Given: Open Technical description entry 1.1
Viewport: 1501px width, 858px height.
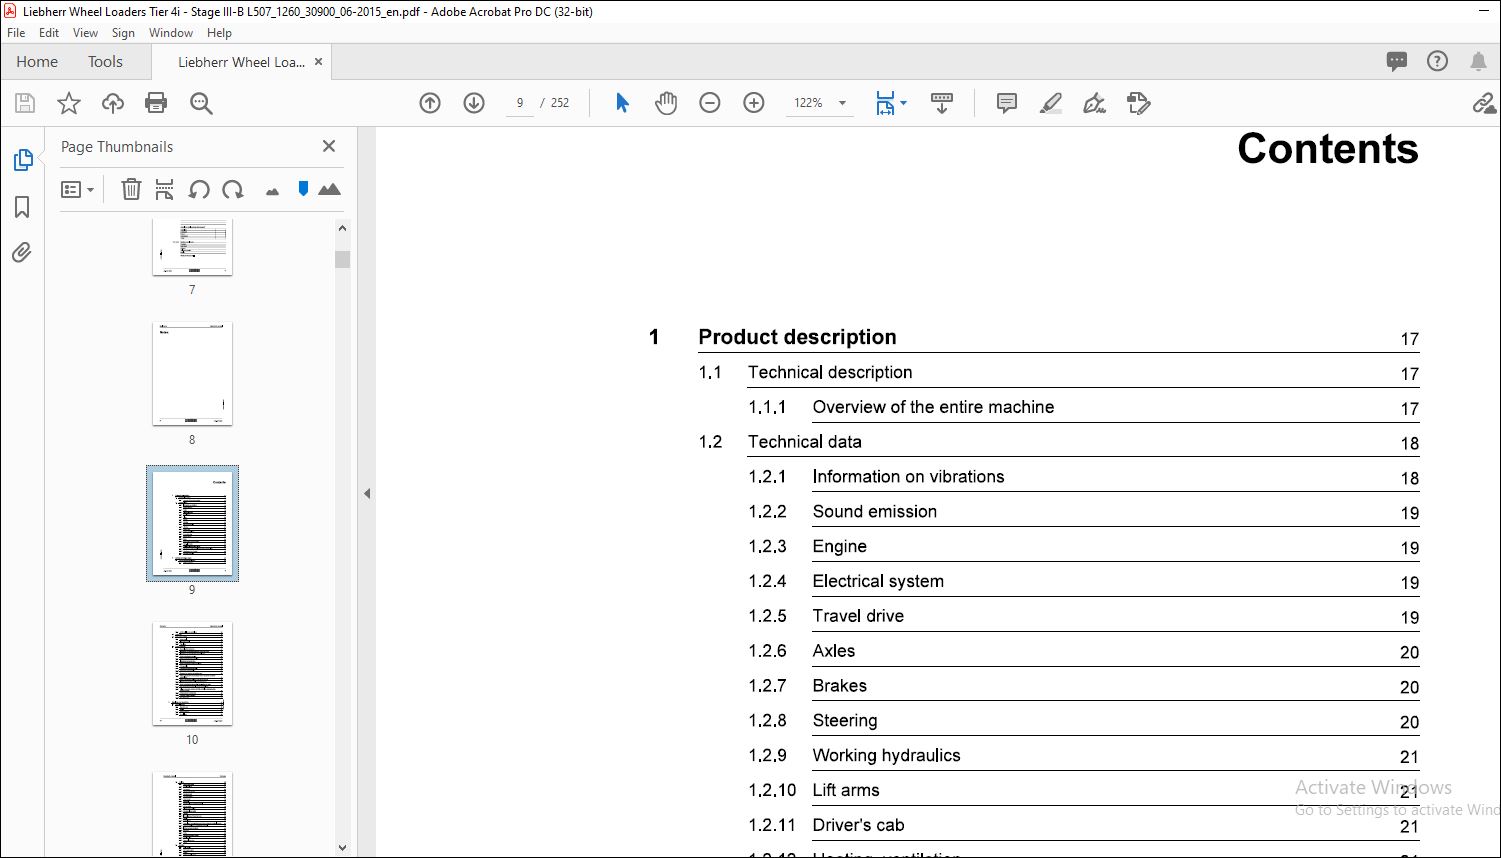Looking at the screenshot, I should [x=830, y=372].
